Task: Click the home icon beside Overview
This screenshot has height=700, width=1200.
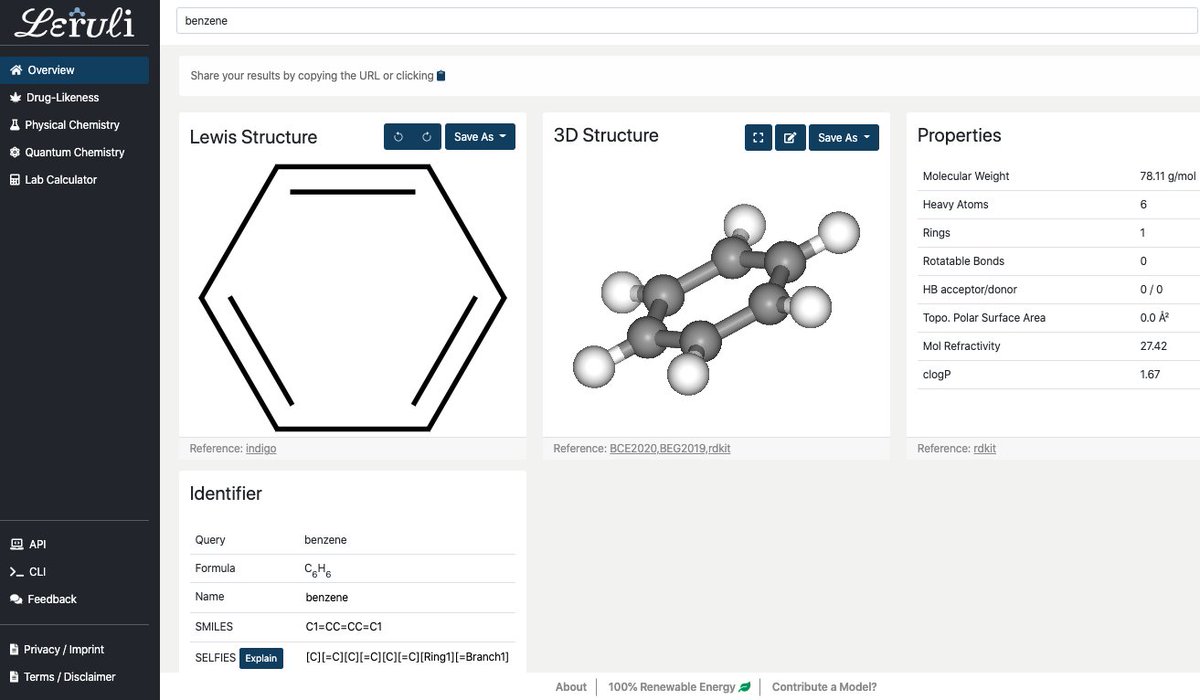Action: (15, 70)
